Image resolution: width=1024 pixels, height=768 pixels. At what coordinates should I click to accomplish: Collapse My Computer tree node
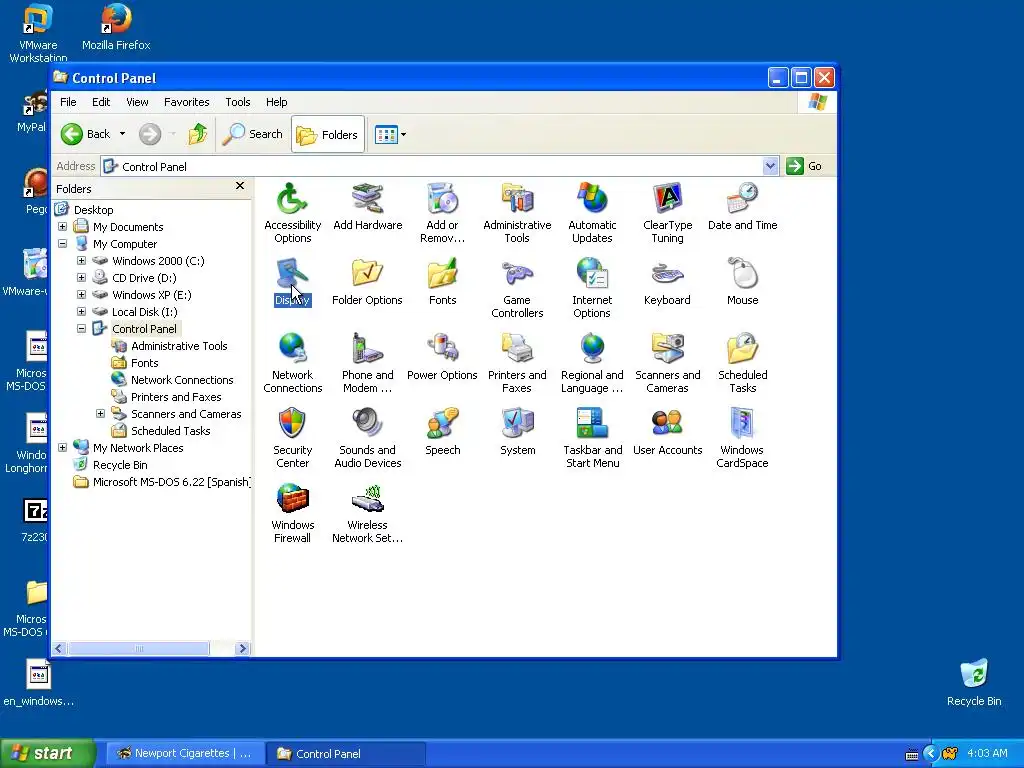click(63, 244)
